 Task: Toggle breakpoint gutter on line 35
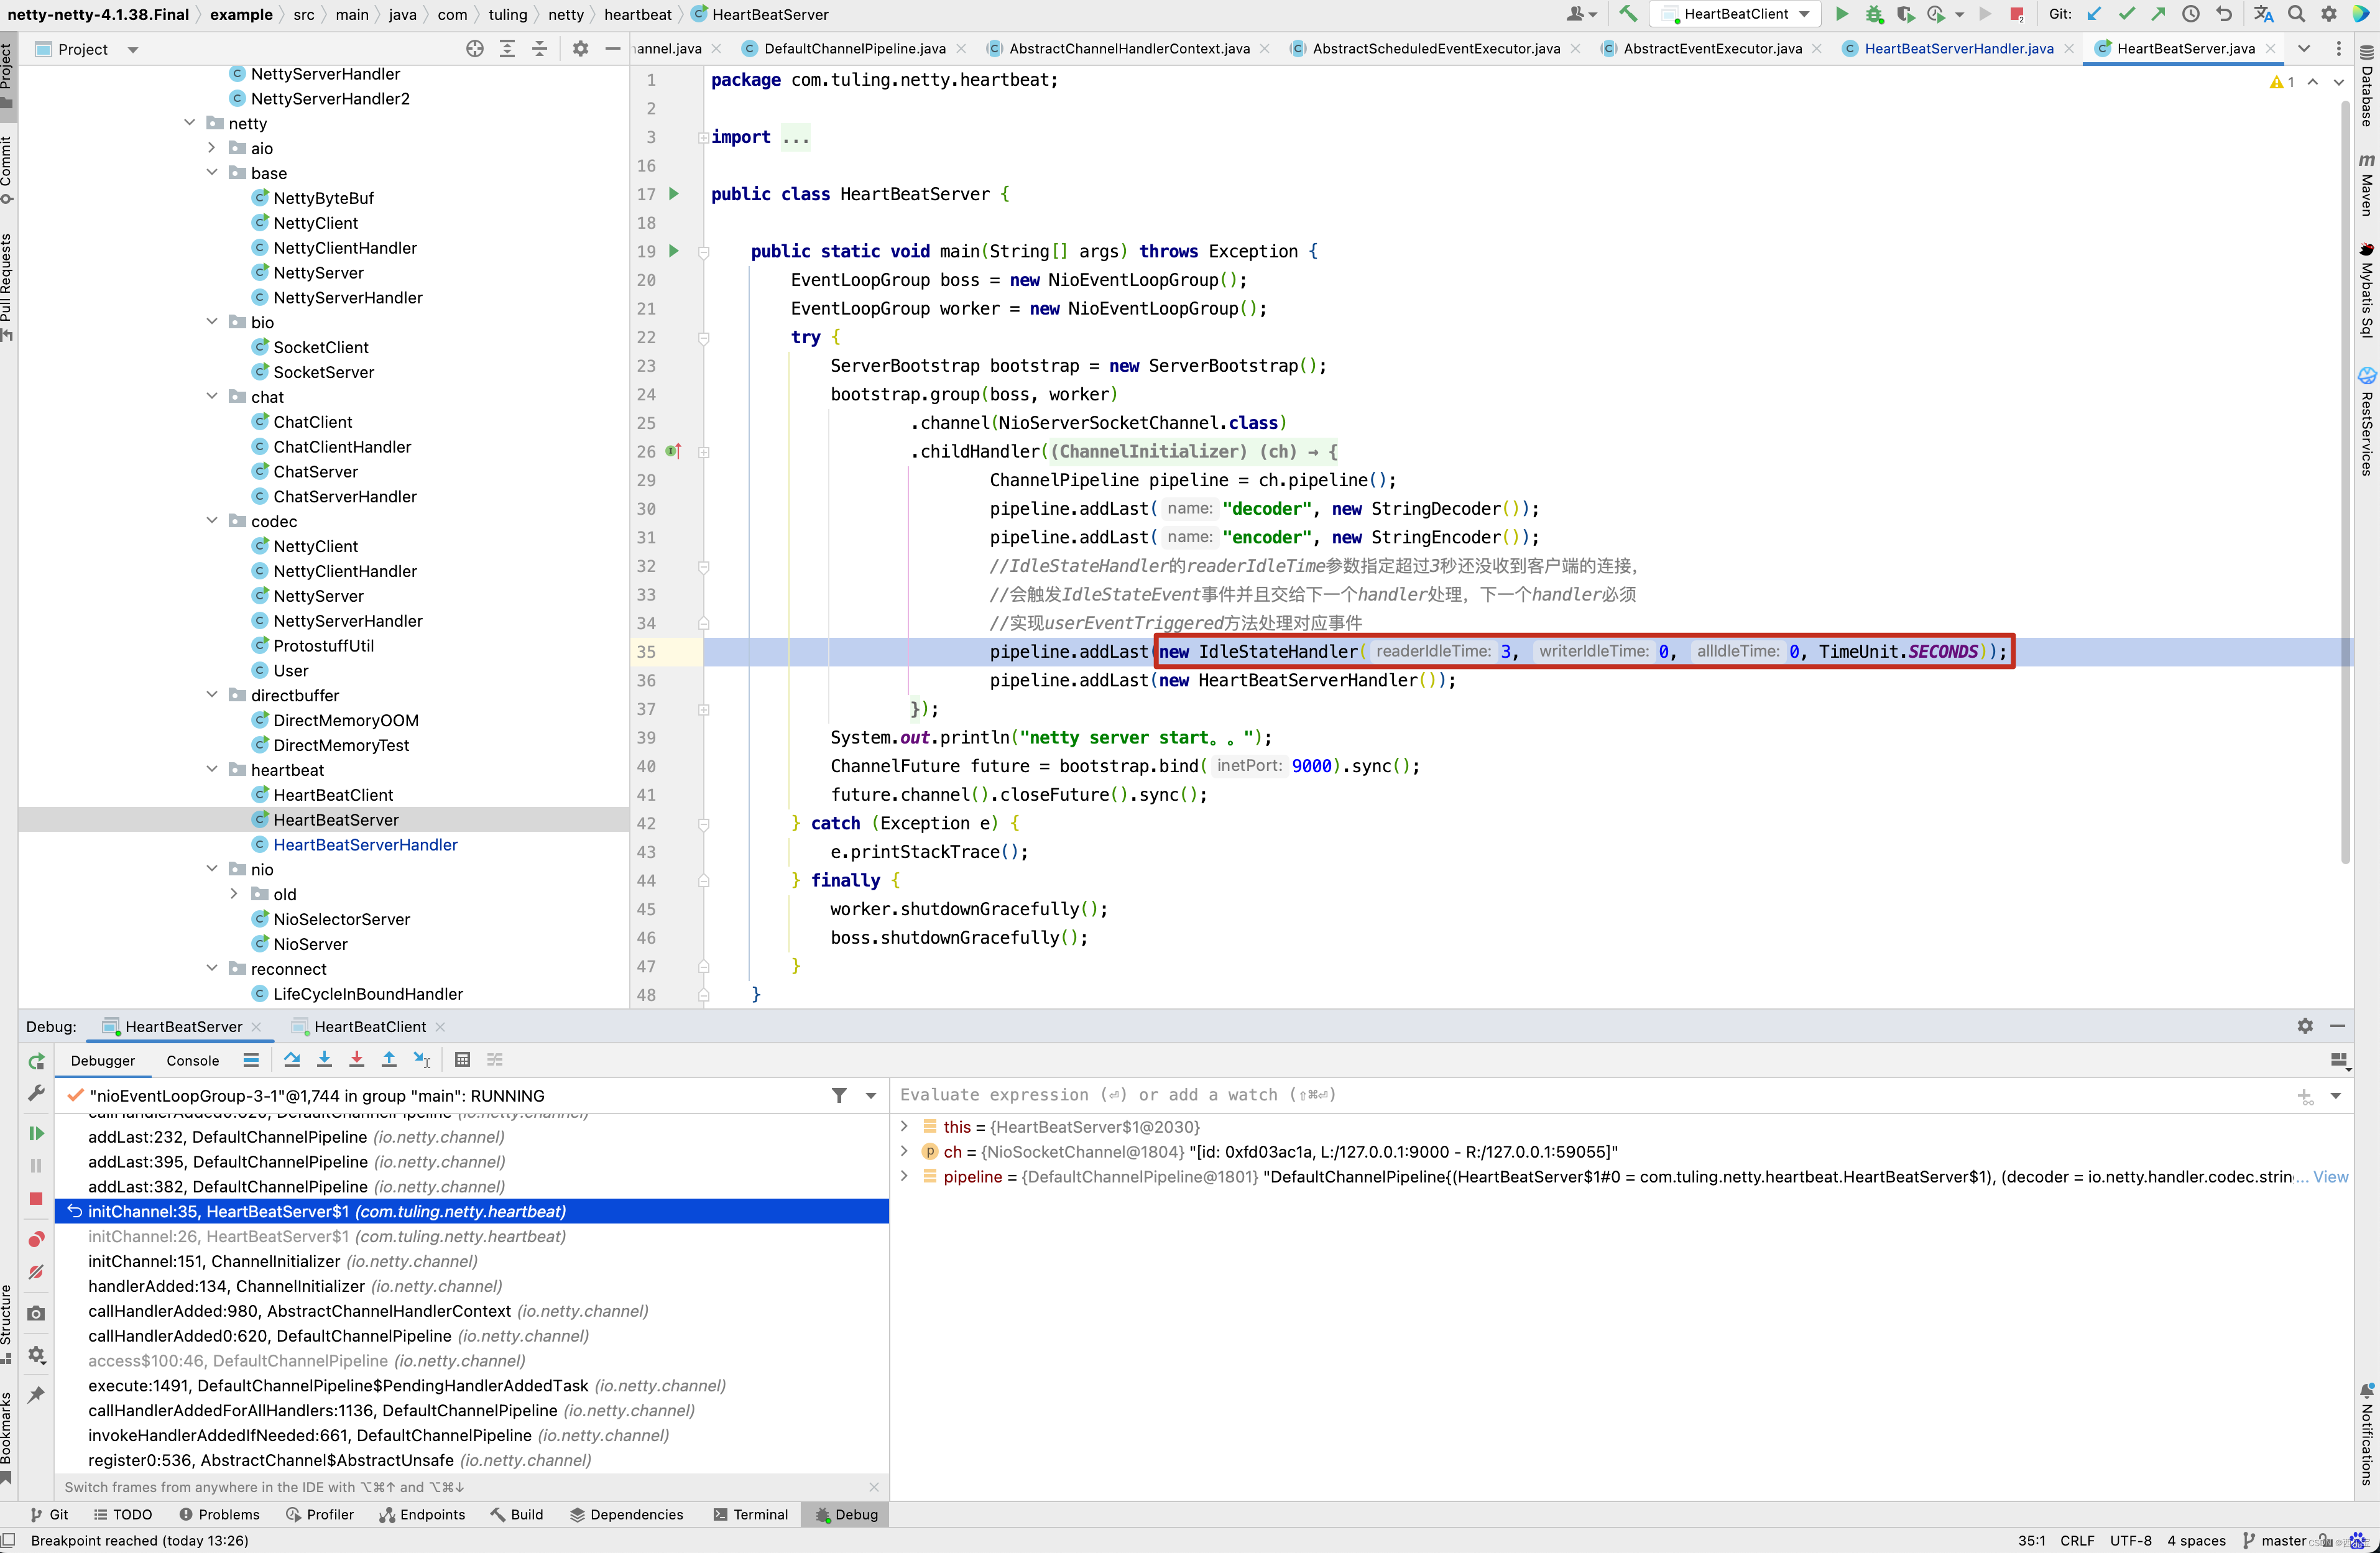pos(674,651)
